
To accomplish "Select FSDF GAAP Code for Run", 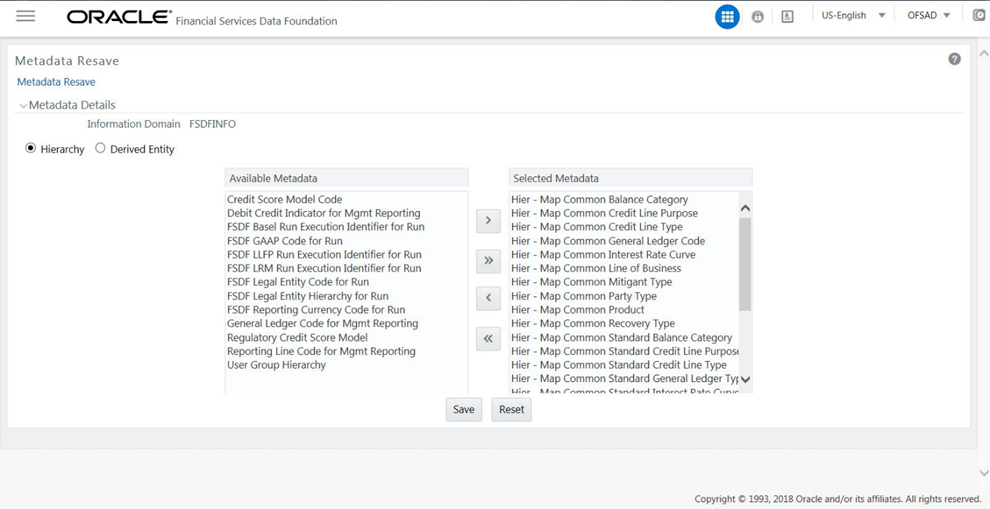I will (285, 241).
